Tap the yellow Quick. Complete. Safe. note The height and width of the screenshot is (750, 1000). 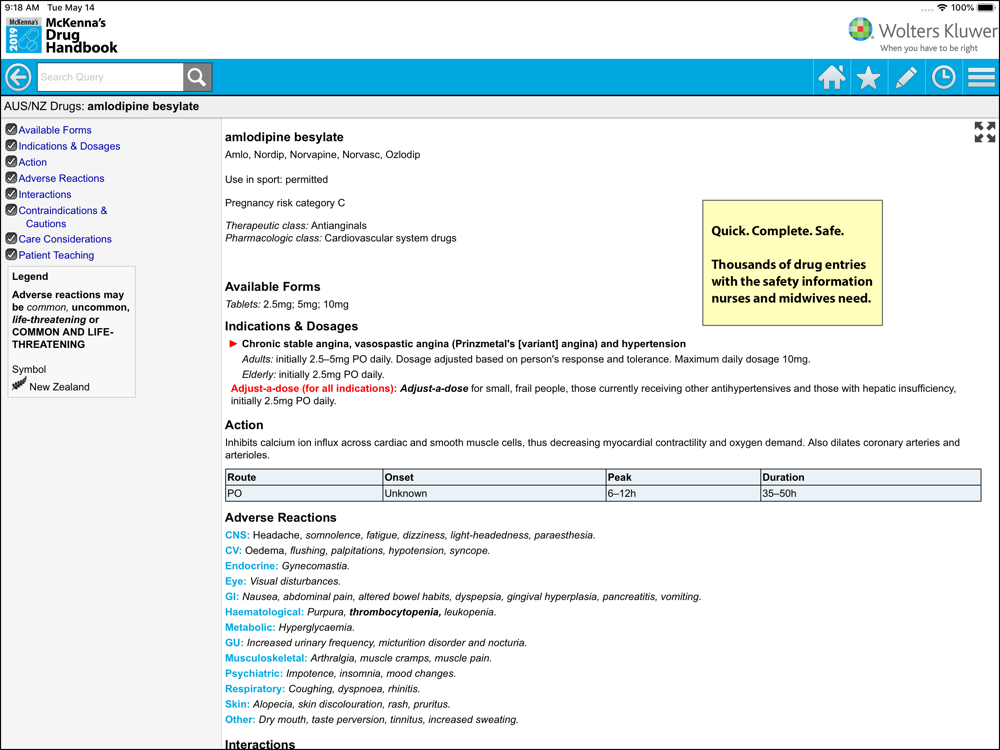tap(792, 263)
